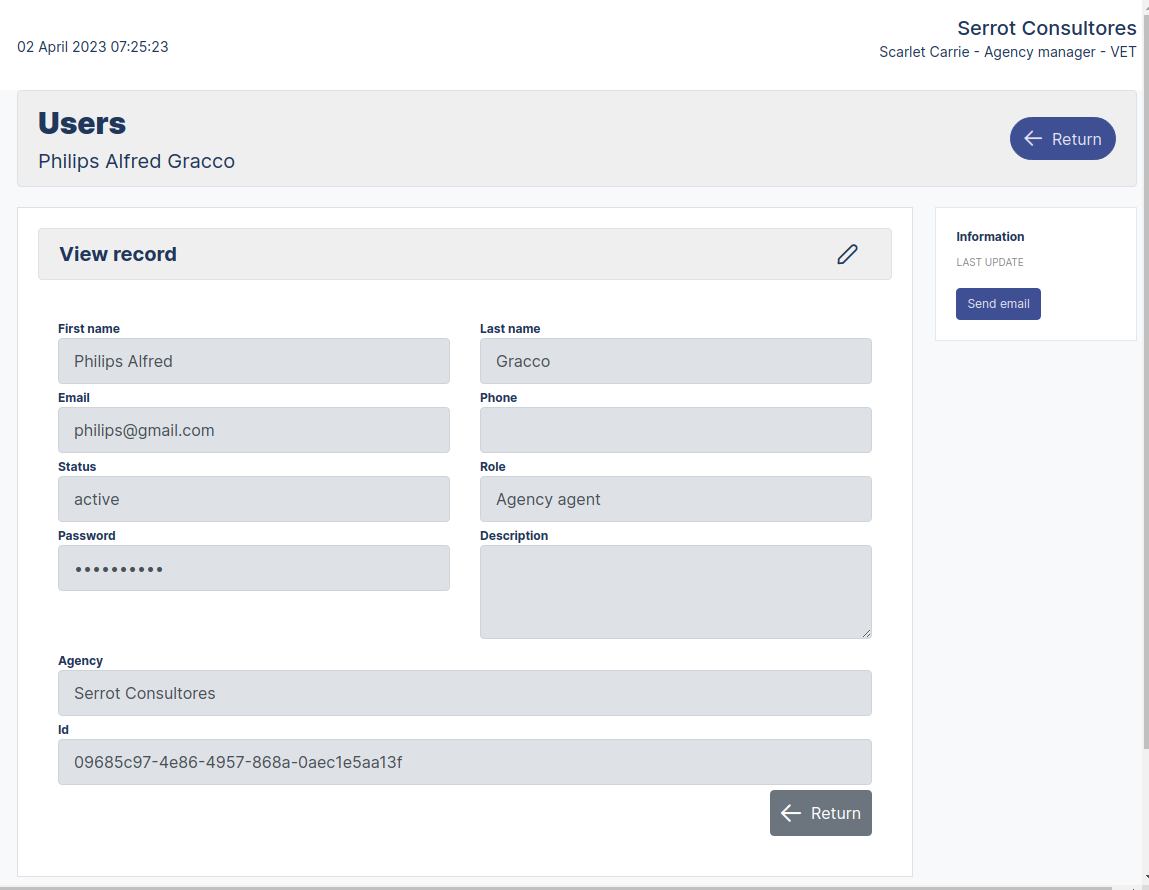
Task: Click inside the Description text area
Action: 675,590
